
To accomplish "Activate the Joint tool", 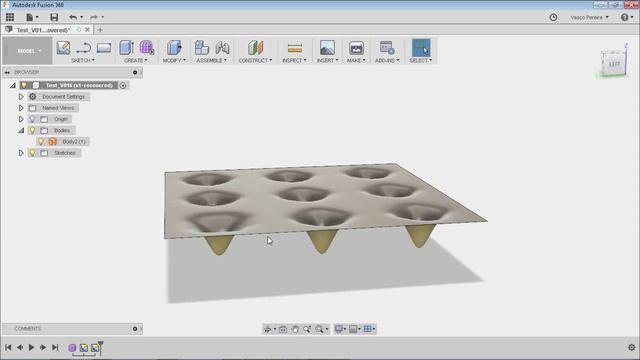I will click(222, 48).
